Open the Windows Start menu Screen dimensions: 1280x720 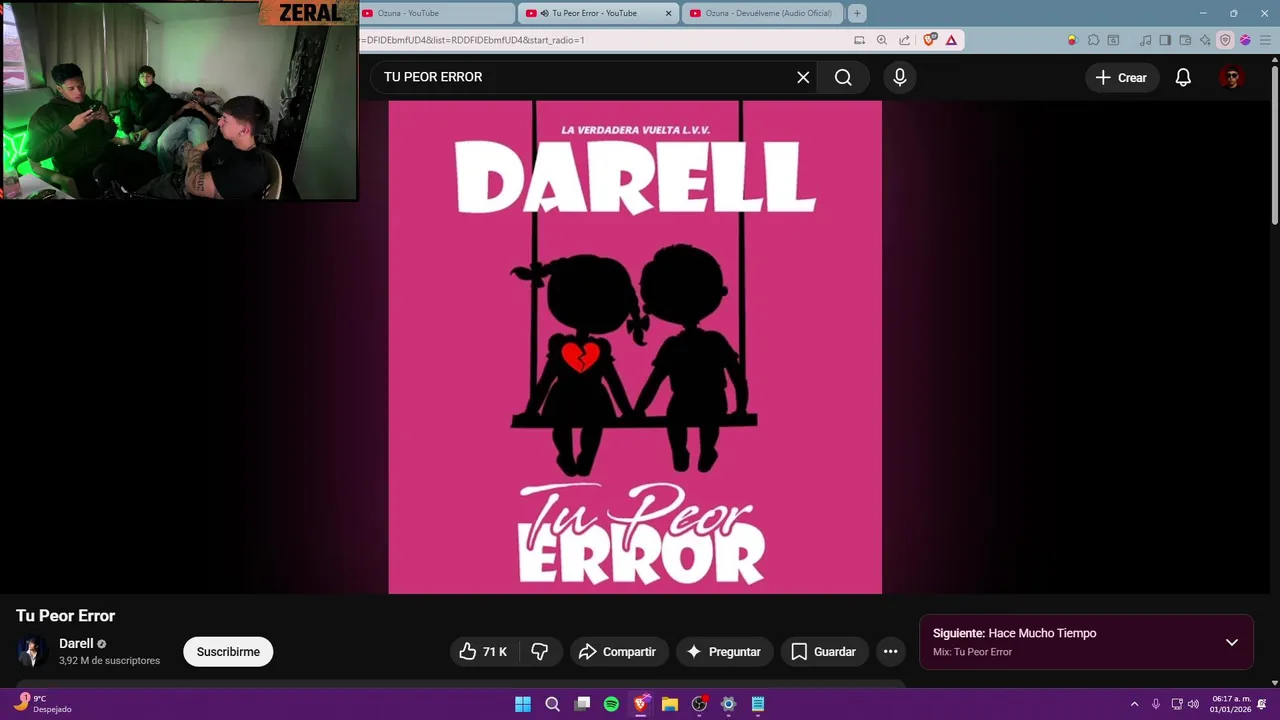(523, 704)
